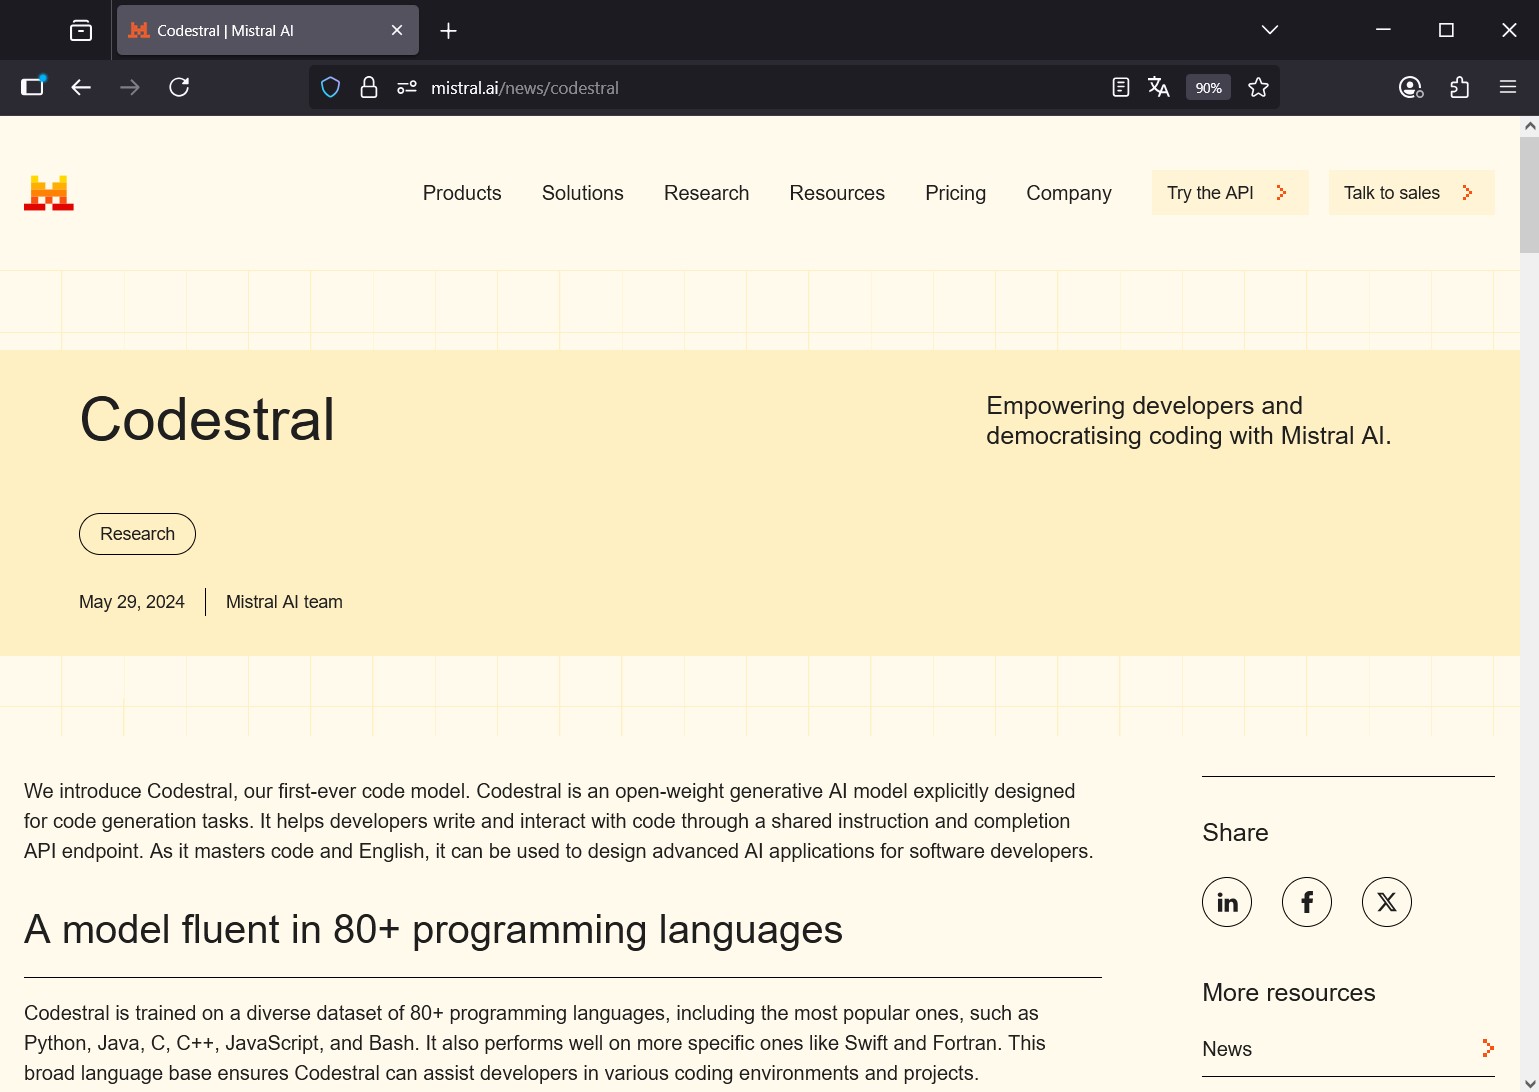The width and height of the screenshot is (1539, 1092).
Task: Share the article on Facebook
Action: pos(1307,902)
